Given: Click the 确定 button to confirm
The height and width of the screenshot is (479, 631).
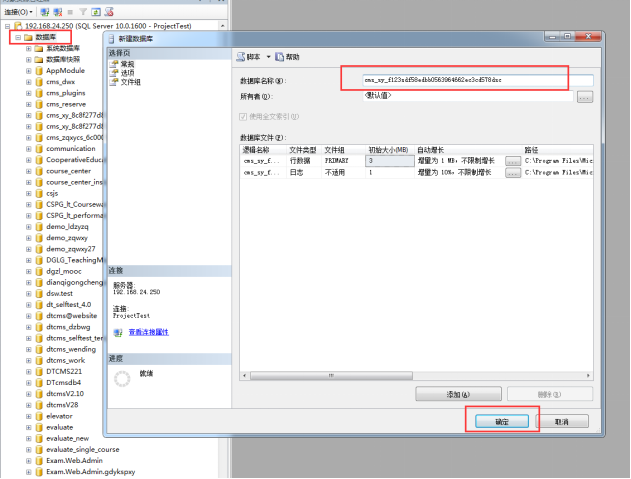Looking at the screenshot, I should tap(502, 422).
